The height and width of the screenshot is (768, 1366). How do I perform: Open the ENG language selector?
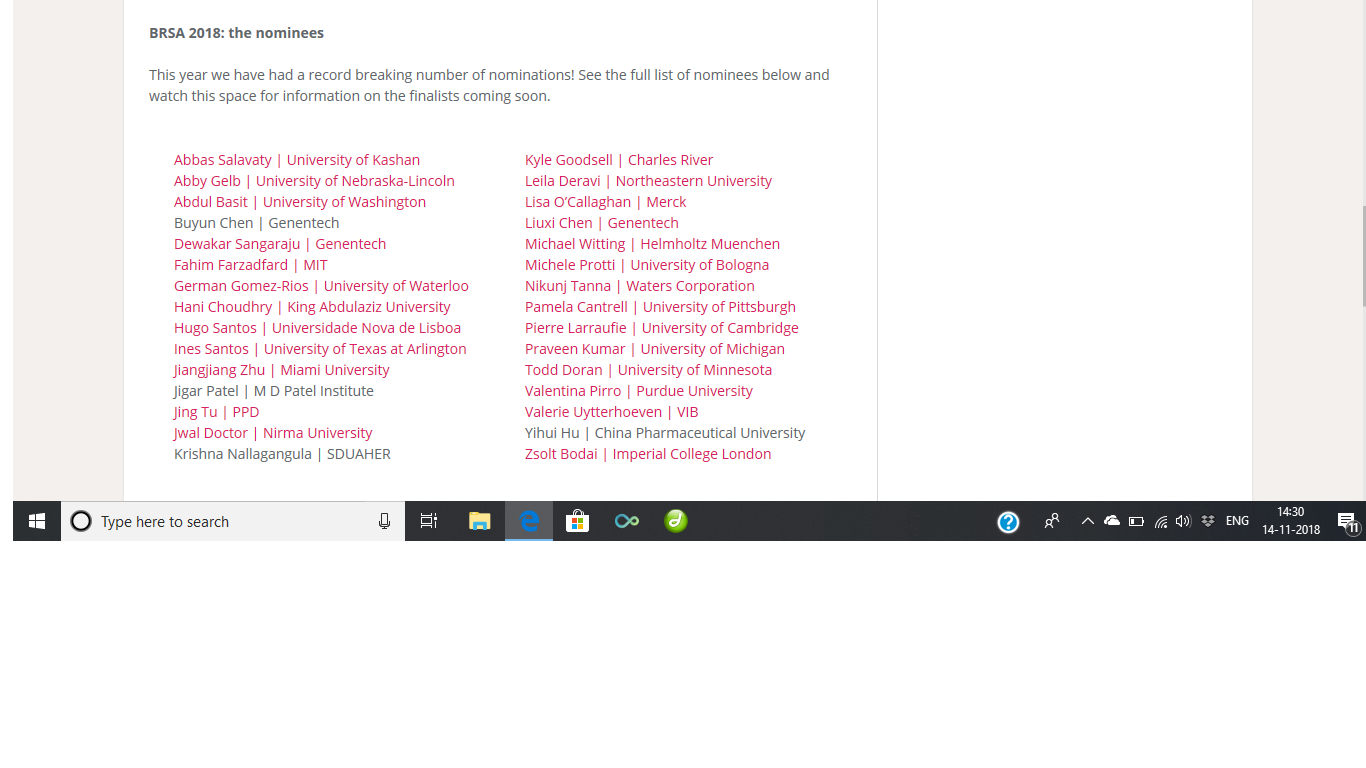click(x=1237, y=521)
